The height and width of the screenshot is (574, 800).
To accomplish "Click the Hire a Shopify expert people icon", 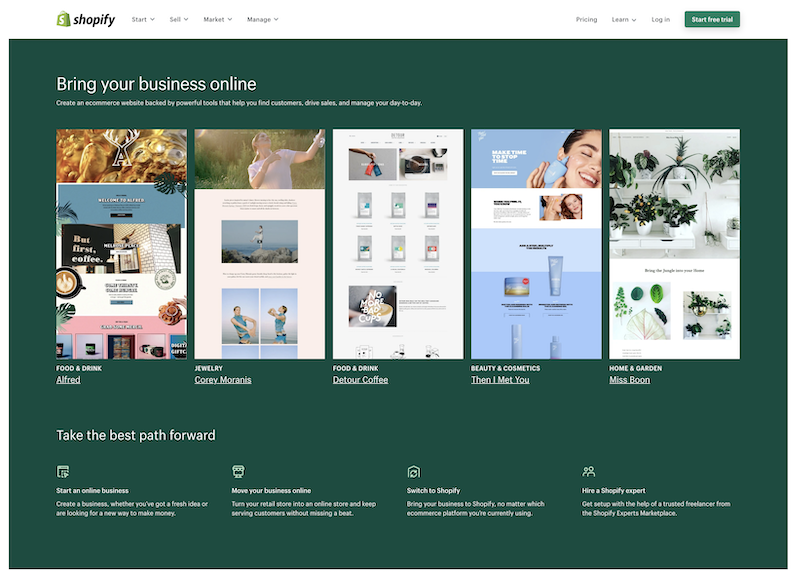I will click(x=589, y=471).
